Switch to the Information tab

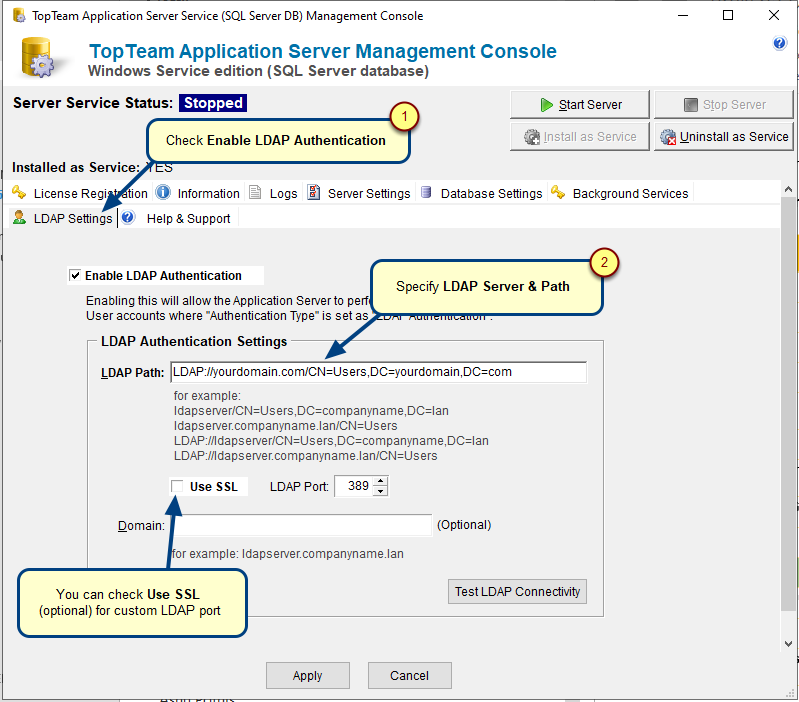tap(198, 194)
